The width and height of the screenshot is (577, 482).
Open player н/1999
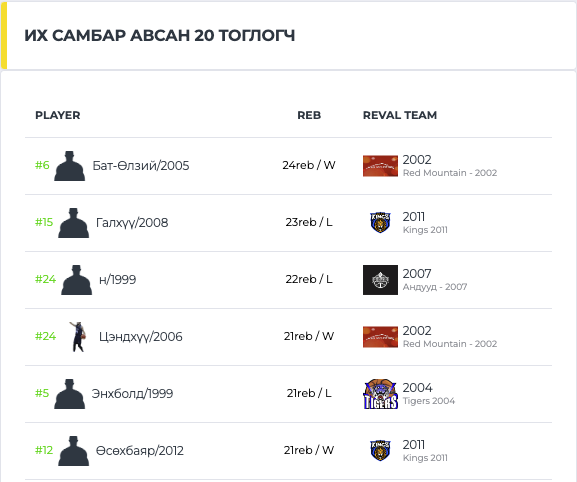(117, 280)
